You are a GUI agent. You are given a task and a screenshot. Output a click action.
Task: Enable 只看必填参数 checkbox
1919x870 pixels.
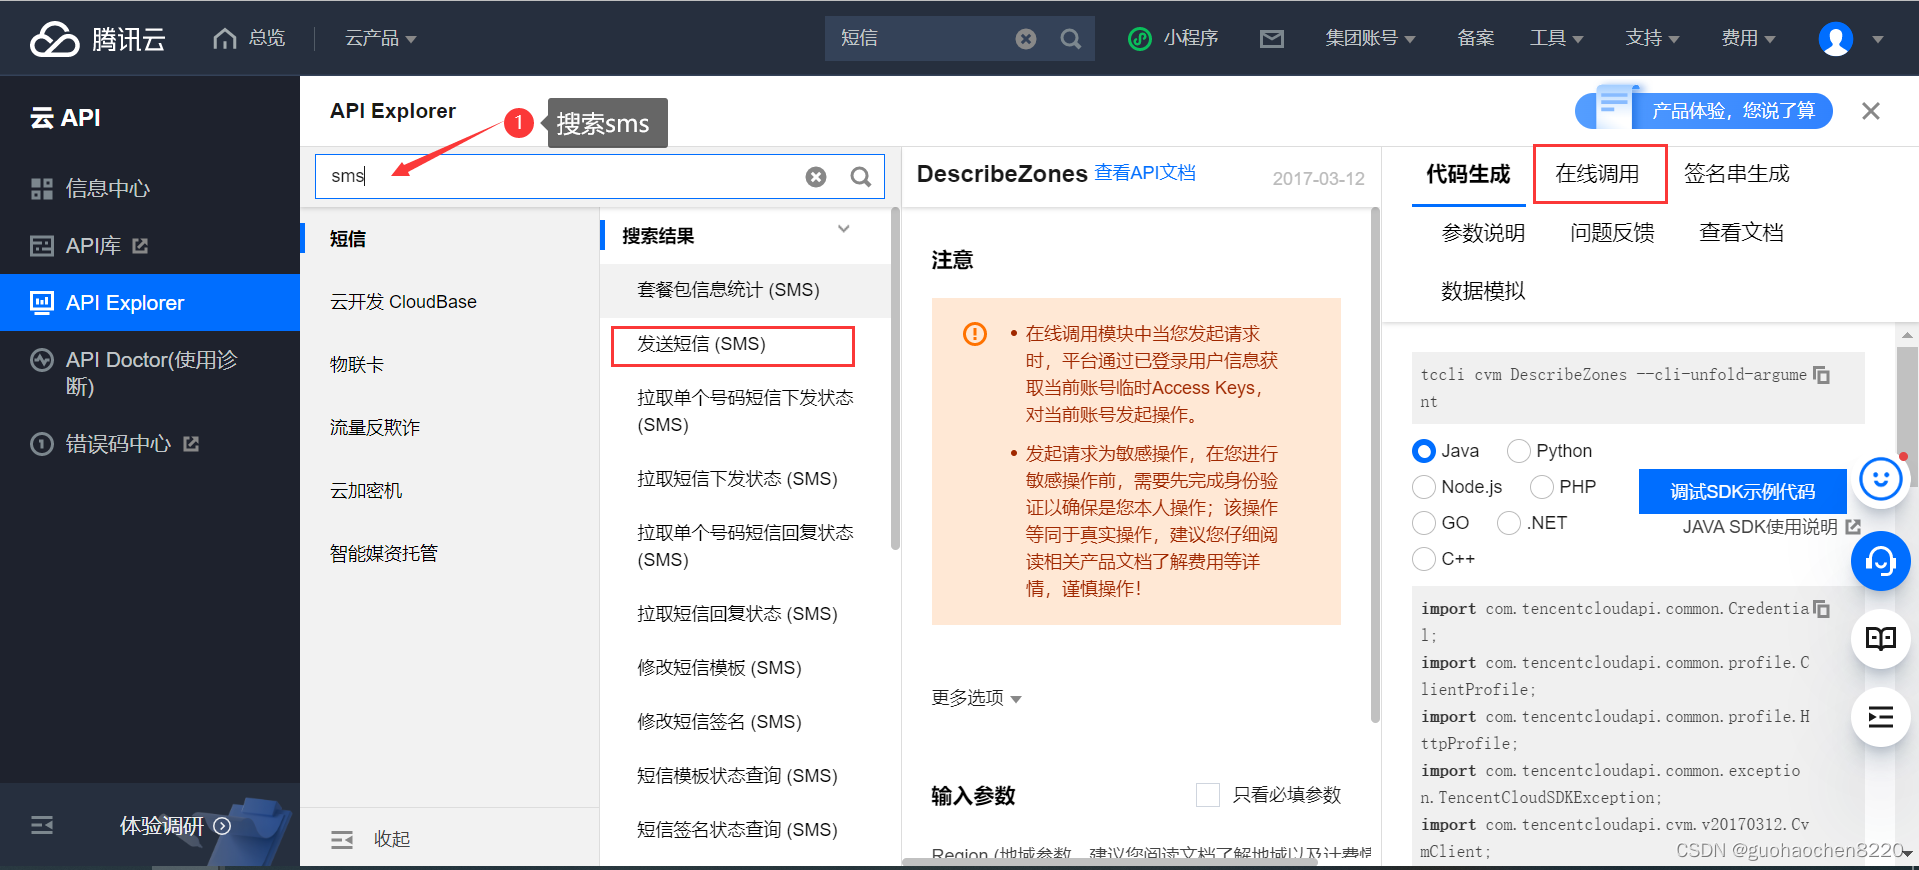click(x=1208, y=795)
